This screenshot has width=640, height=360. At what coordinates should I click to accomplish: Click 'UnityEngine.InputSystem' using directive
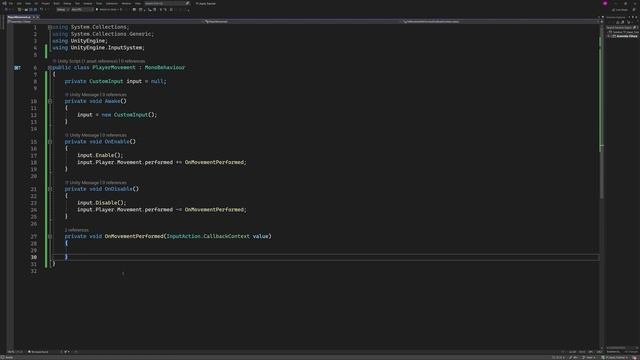tap(107, 48)
